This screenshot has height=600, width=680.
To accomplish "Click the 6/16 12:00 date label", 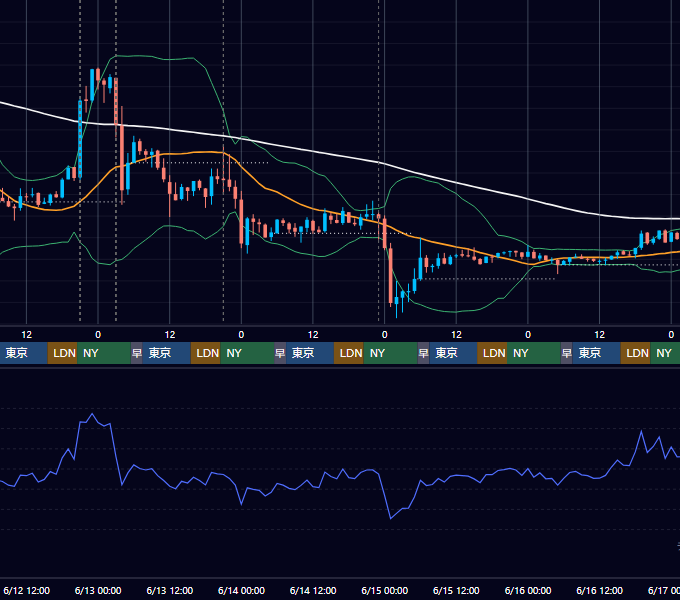I will (x=599, y=590).
